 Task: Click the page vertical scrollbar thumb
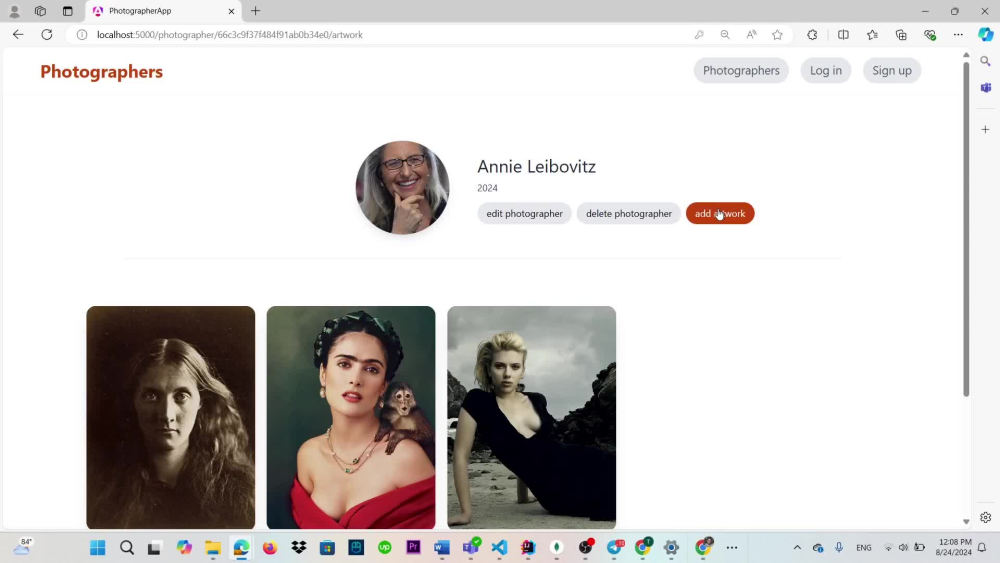click(x=966, y=228)
